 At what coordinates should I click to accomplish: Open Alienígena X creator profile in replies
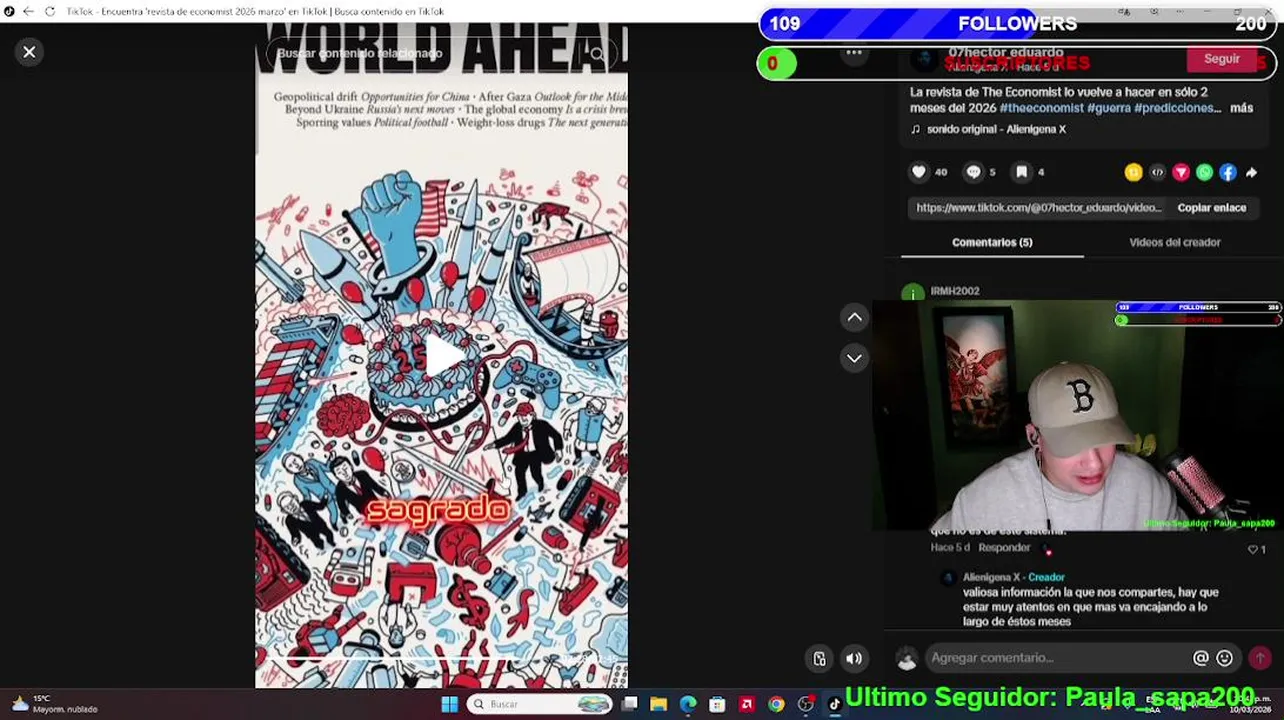(991, 577)
